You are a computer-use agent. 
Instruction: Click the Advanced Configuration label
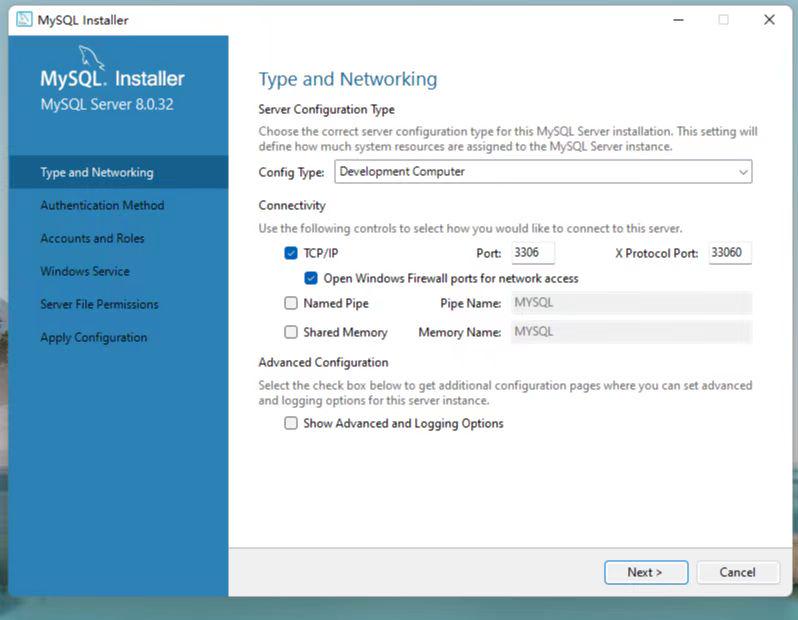pyautogui.click(x=323, y=362)
